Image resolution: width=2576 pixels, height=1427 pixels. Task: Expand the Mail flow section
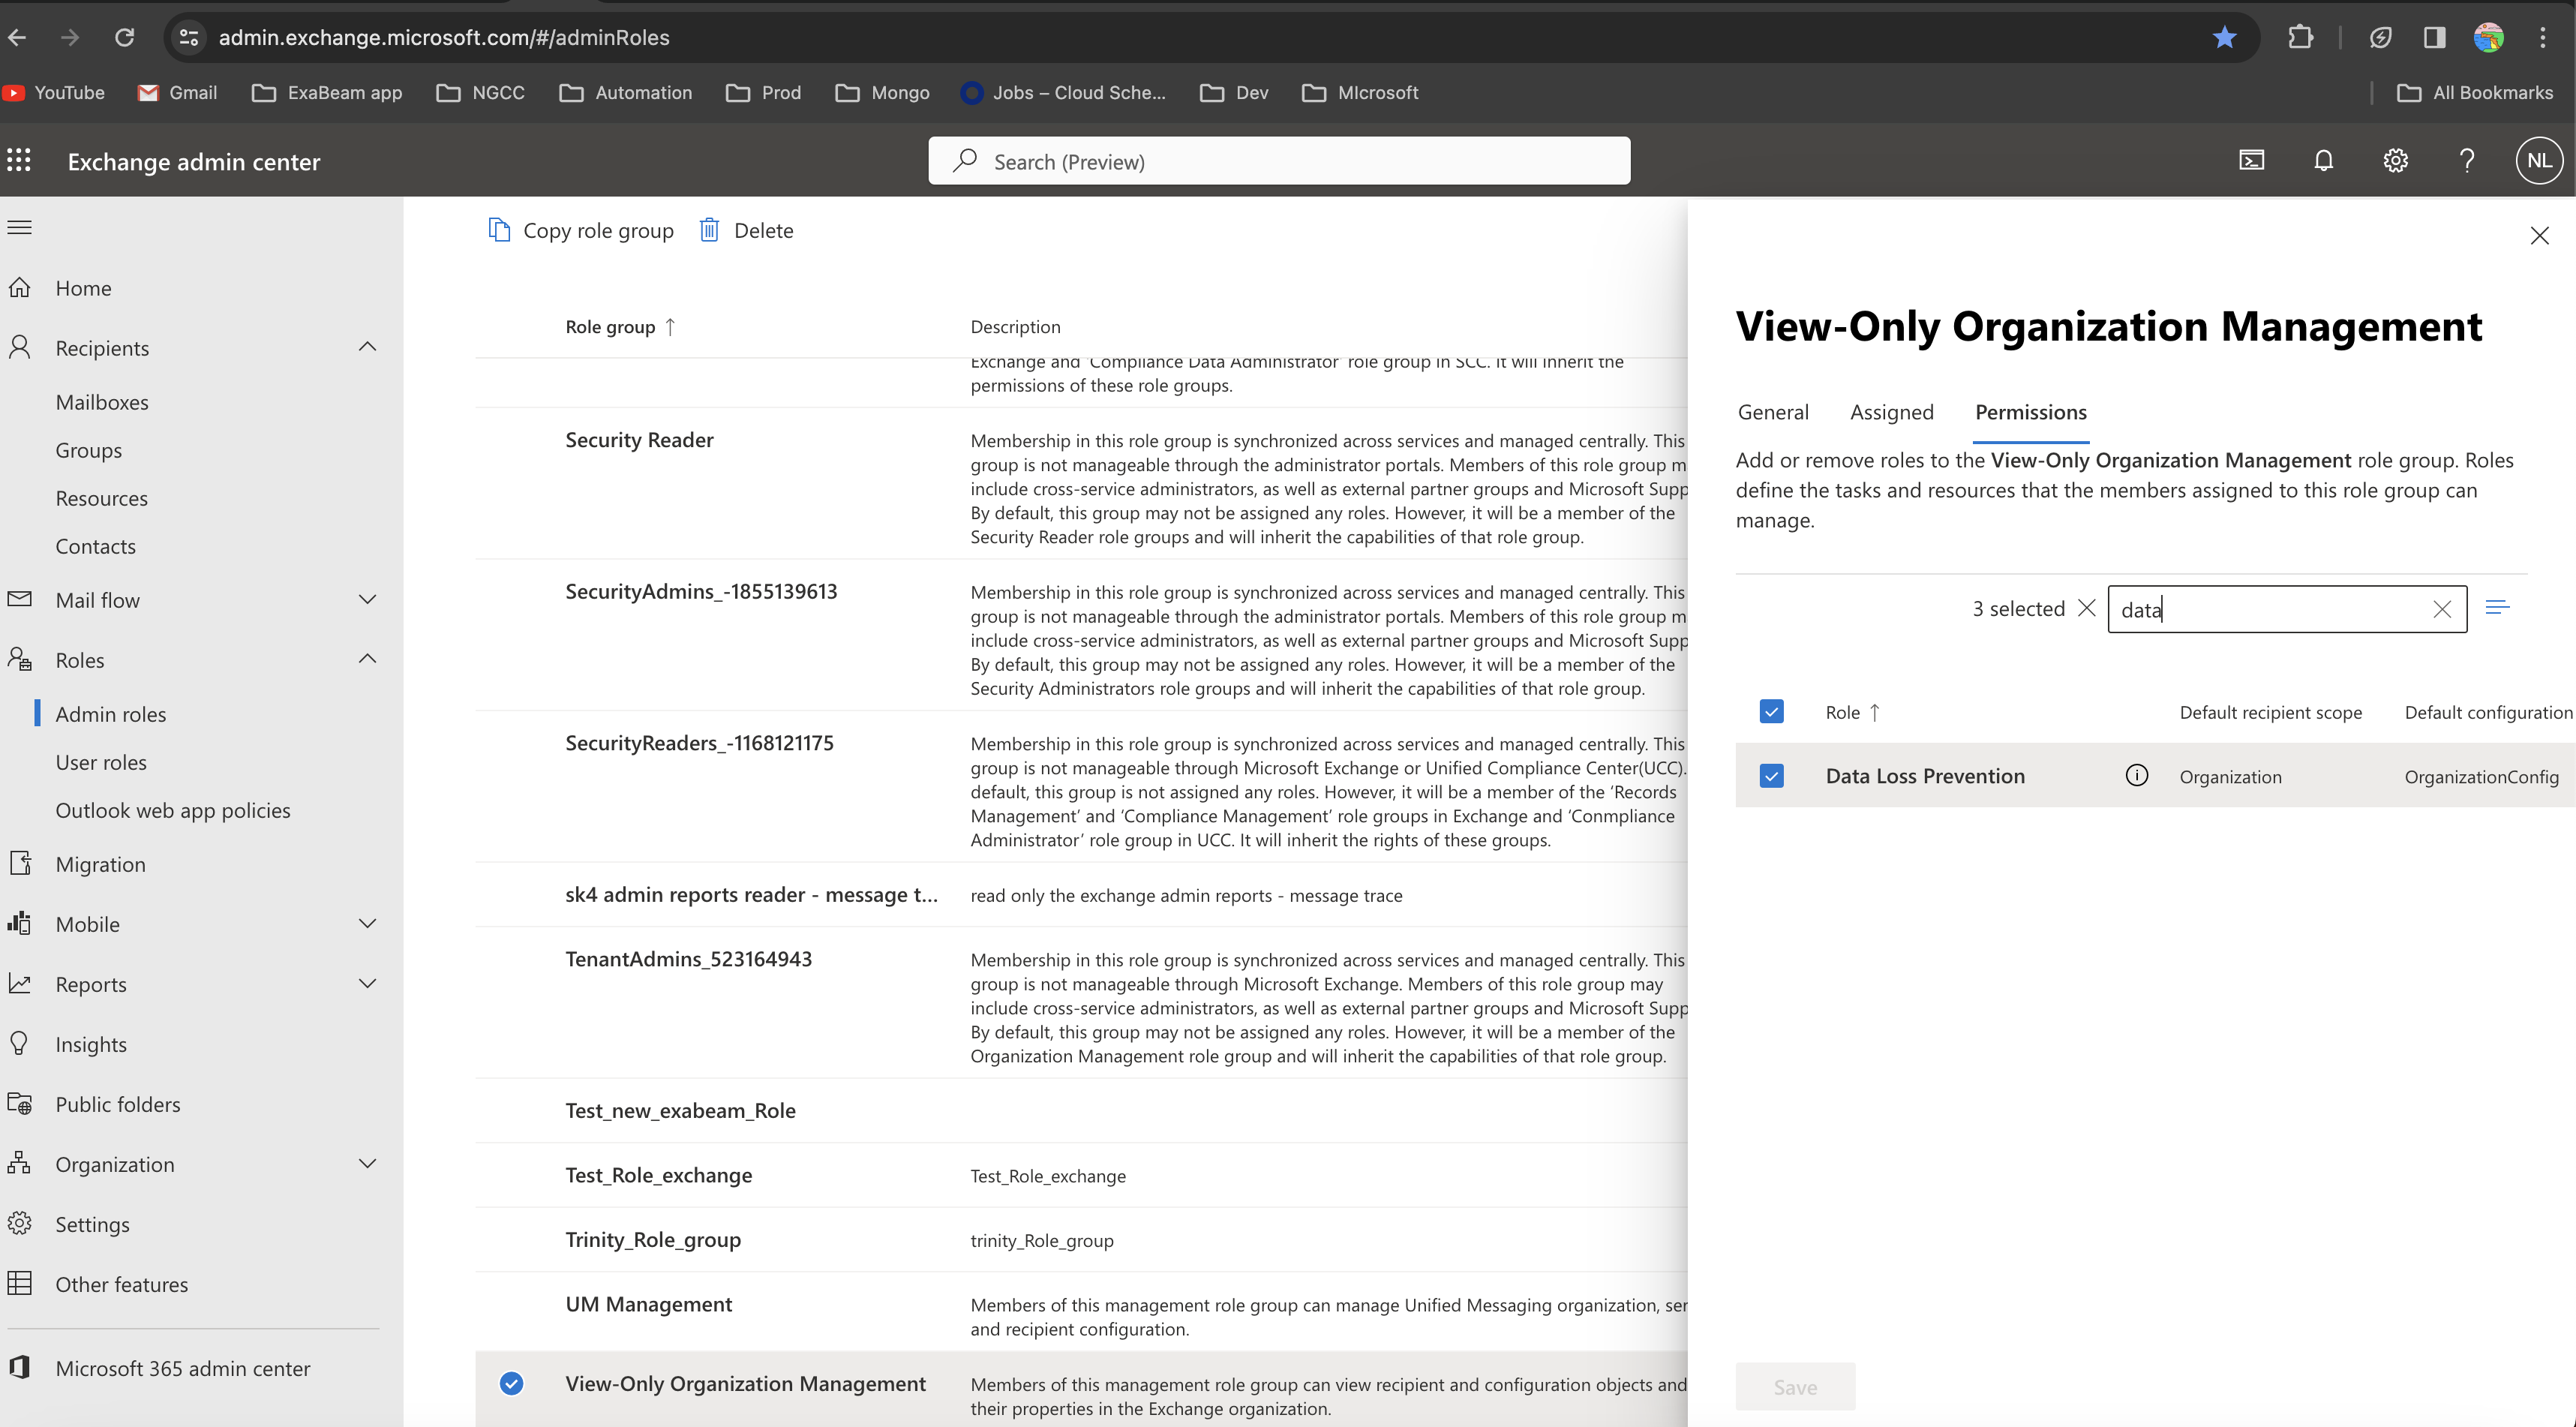point(367,600)
